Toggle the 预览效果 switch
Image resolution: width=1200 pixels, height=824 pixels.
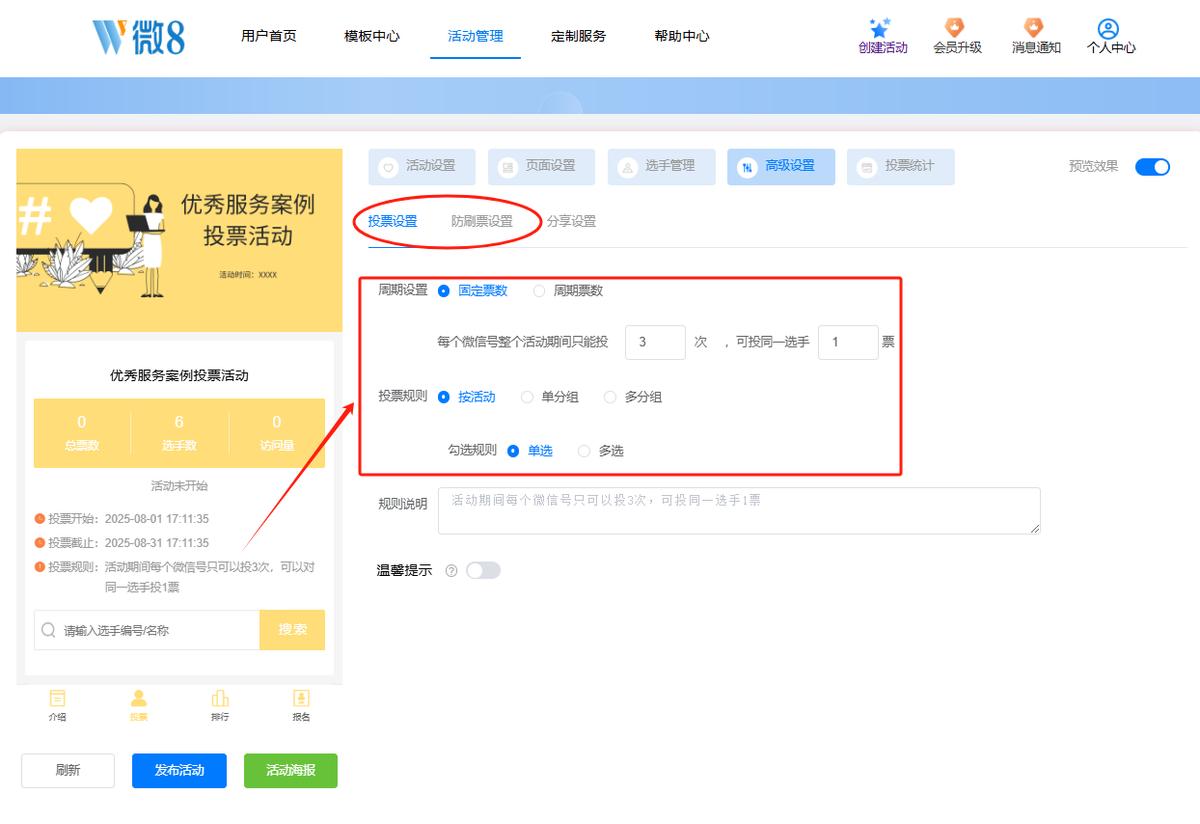(1152, 167)
